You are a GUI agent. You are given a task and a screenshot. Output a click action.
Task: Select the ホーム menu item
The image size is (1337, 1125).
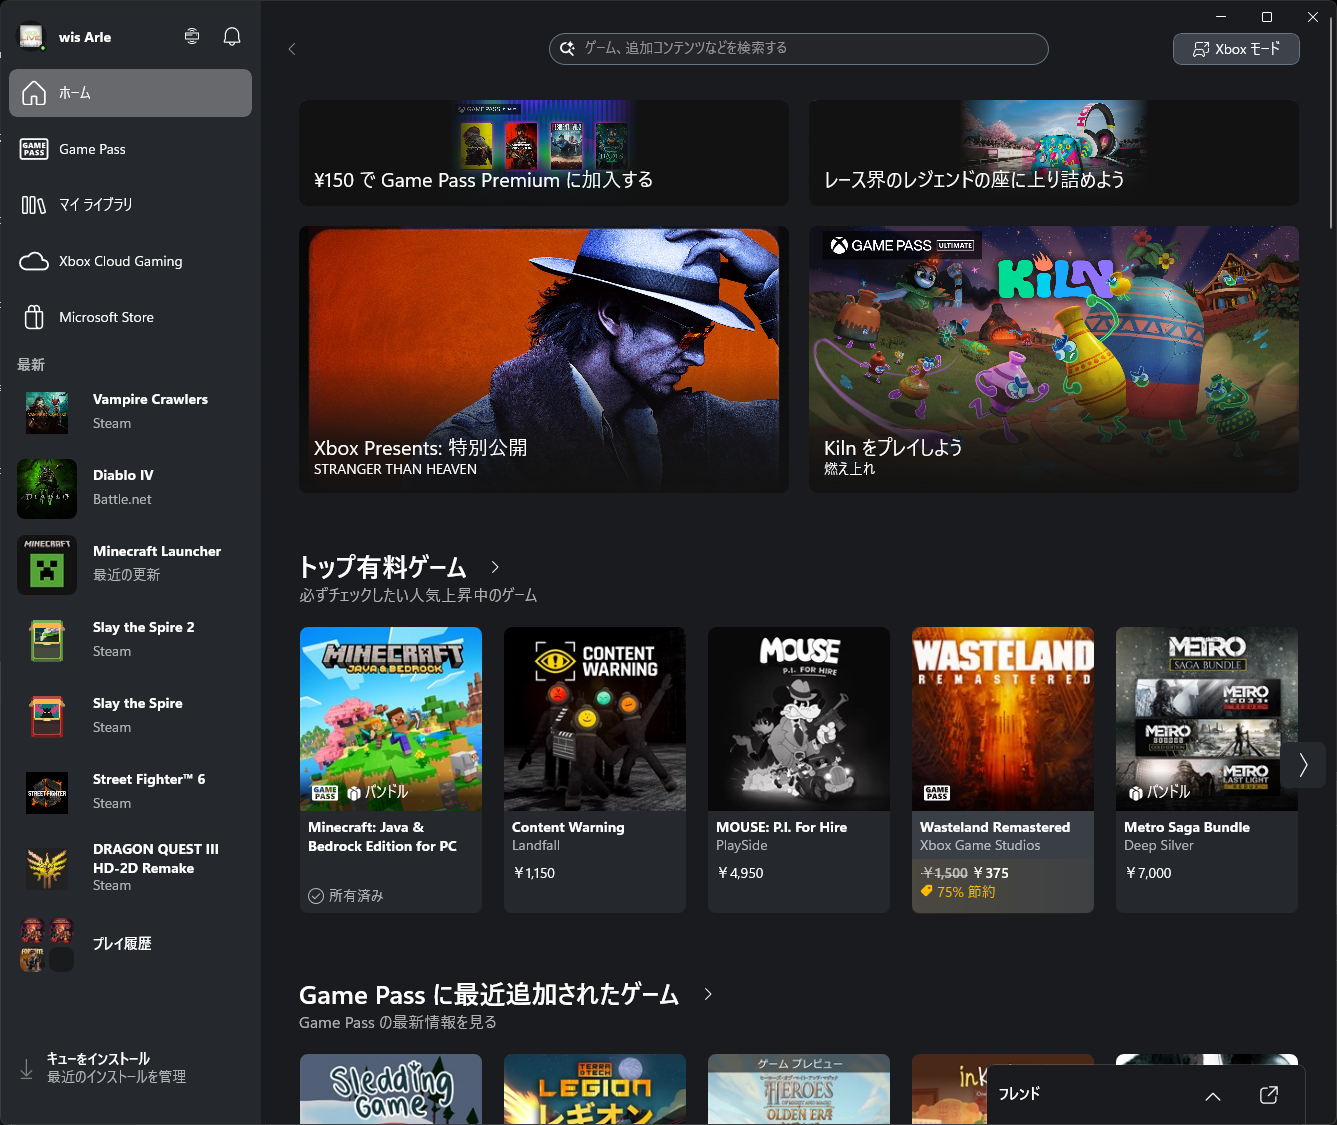pos(130,93)
